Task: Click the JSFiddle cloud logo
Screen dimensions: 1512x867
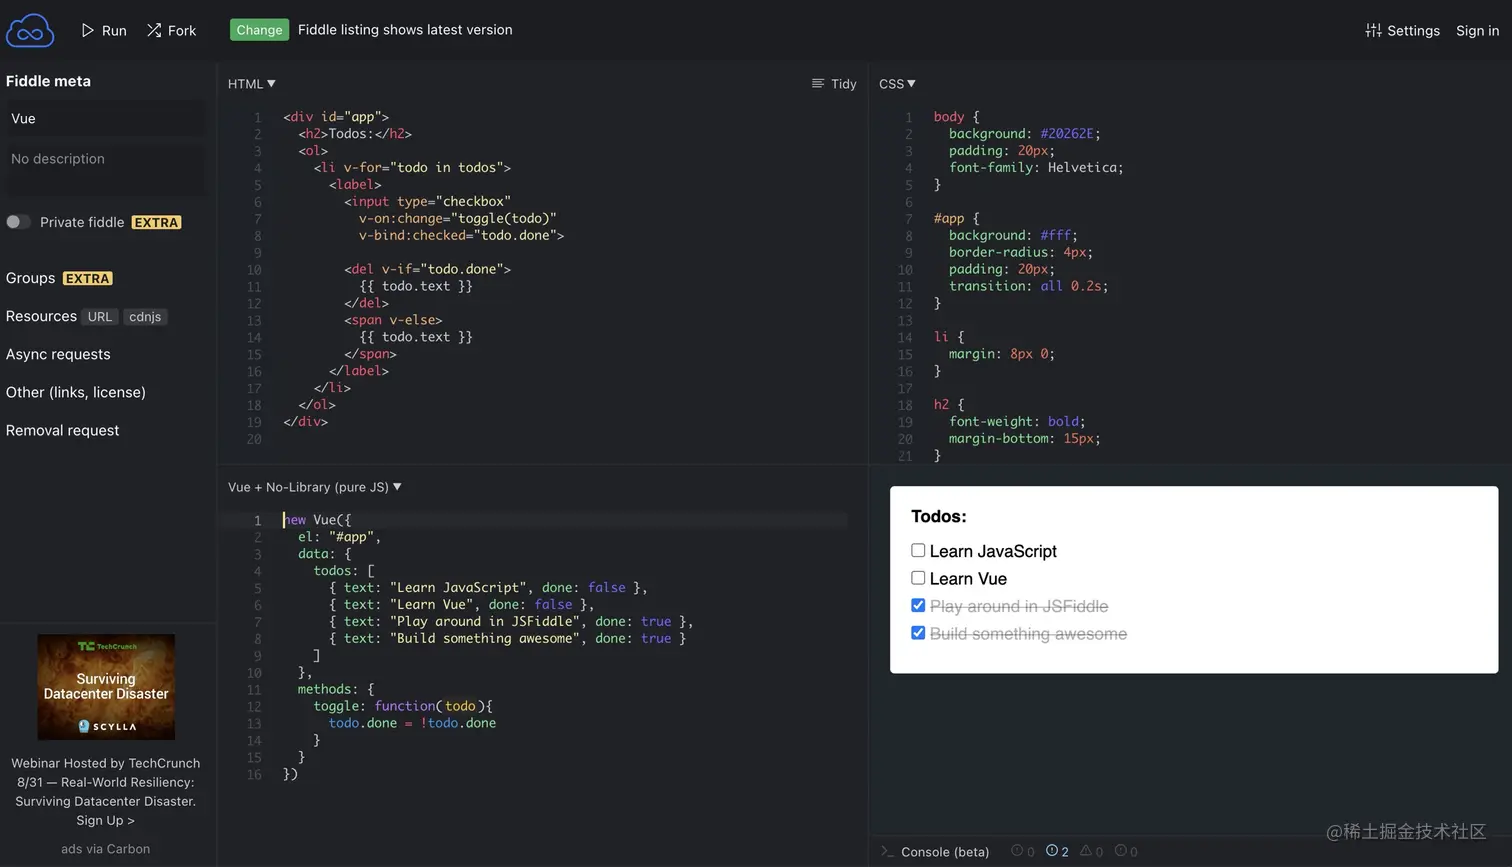Action: (x=30, y=31)
